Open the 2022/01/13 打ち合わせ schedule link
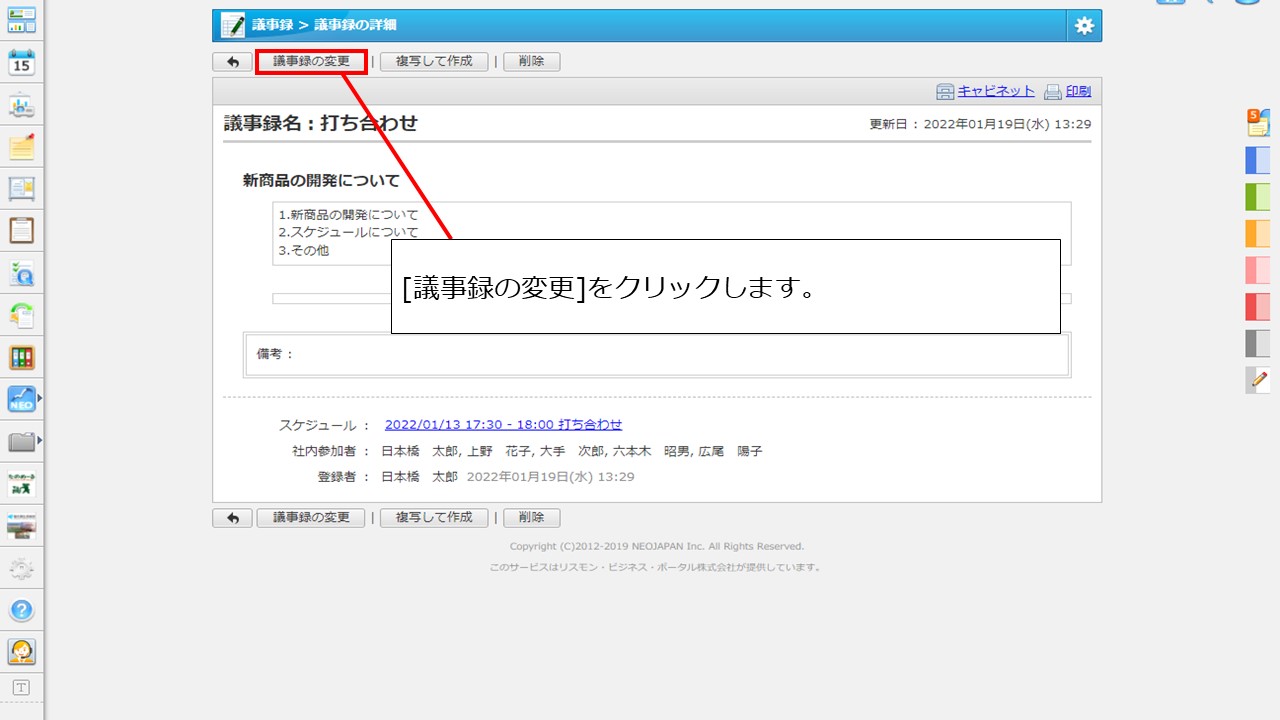This screenshot has height=720, width=1280. tap(503, 425)
